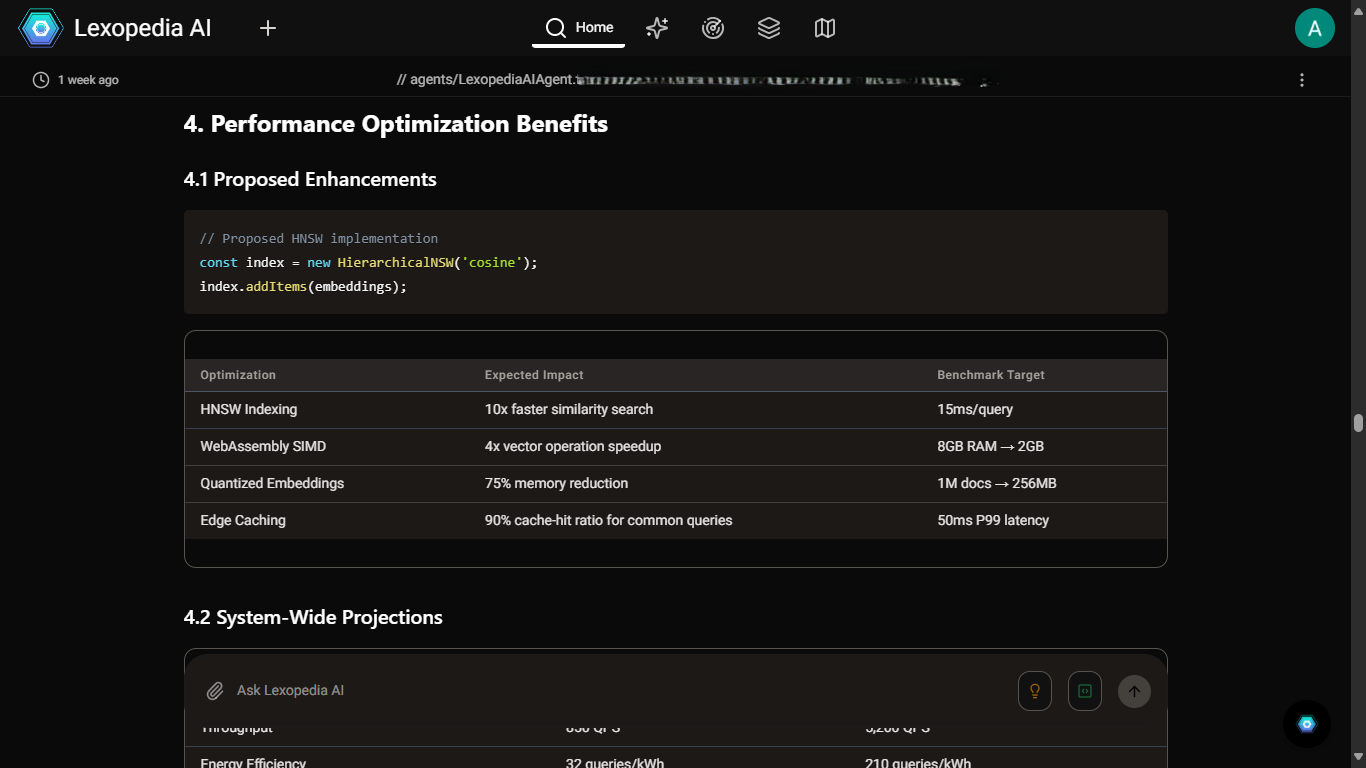Click '4. Performance Optimization Benefits' heading

coord(396,124)
